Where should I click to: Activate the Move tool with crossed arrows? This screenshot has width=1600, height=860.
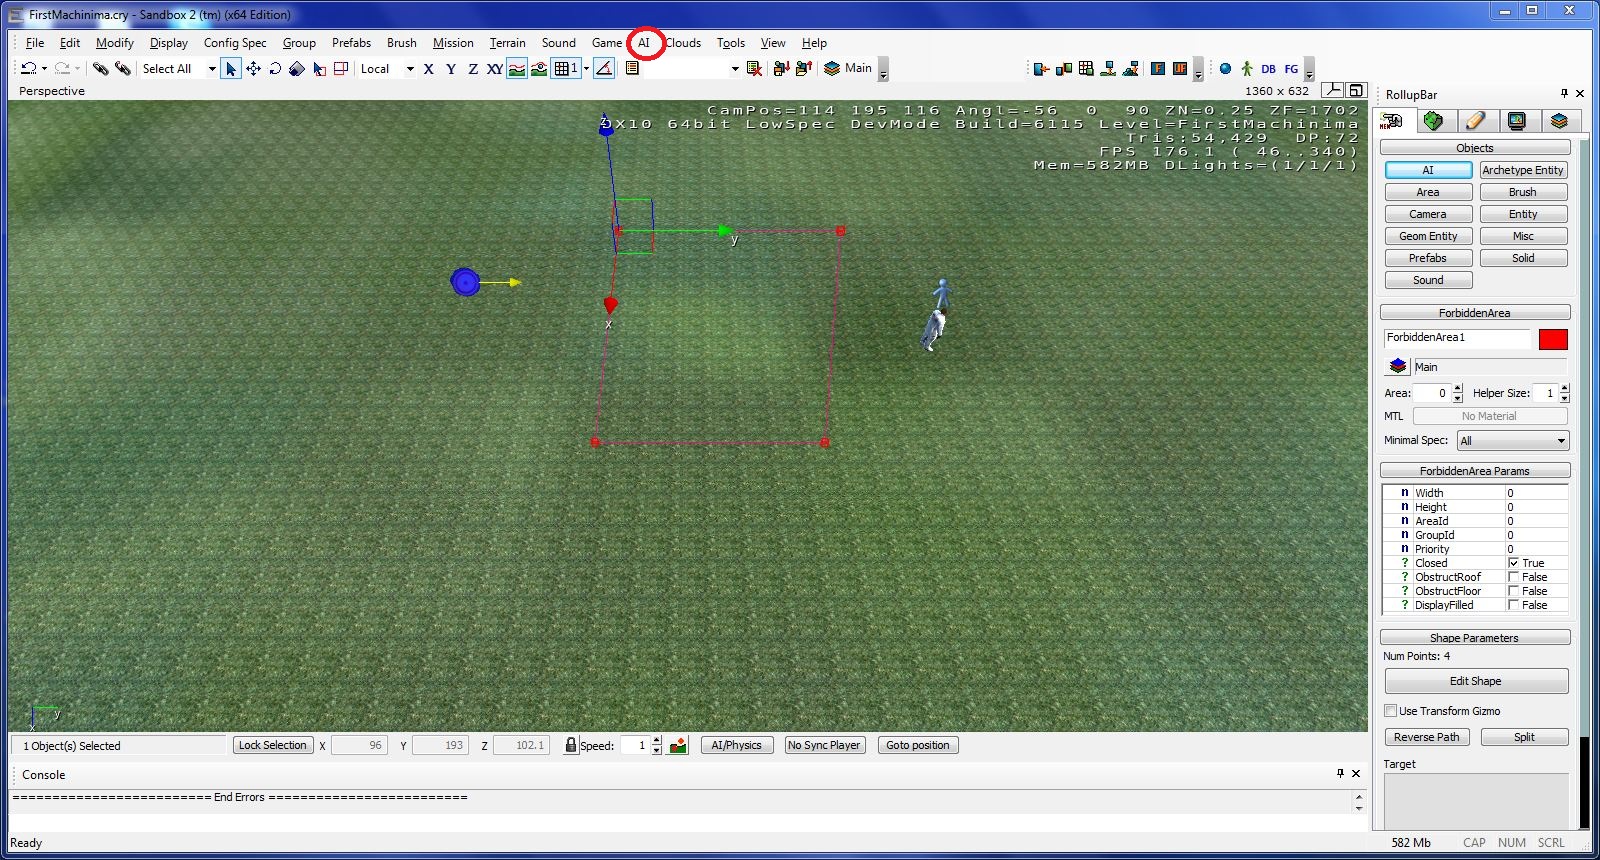click(253, 68)
